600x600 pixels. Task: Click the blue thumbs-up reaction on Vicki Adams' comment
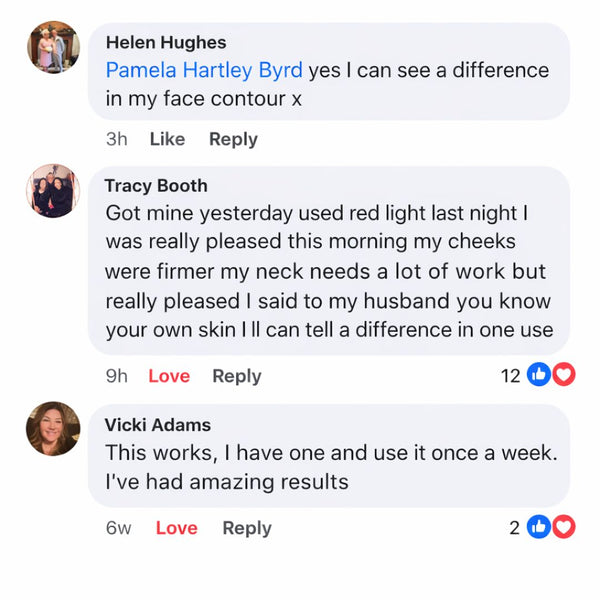click(x=538, y=527)
